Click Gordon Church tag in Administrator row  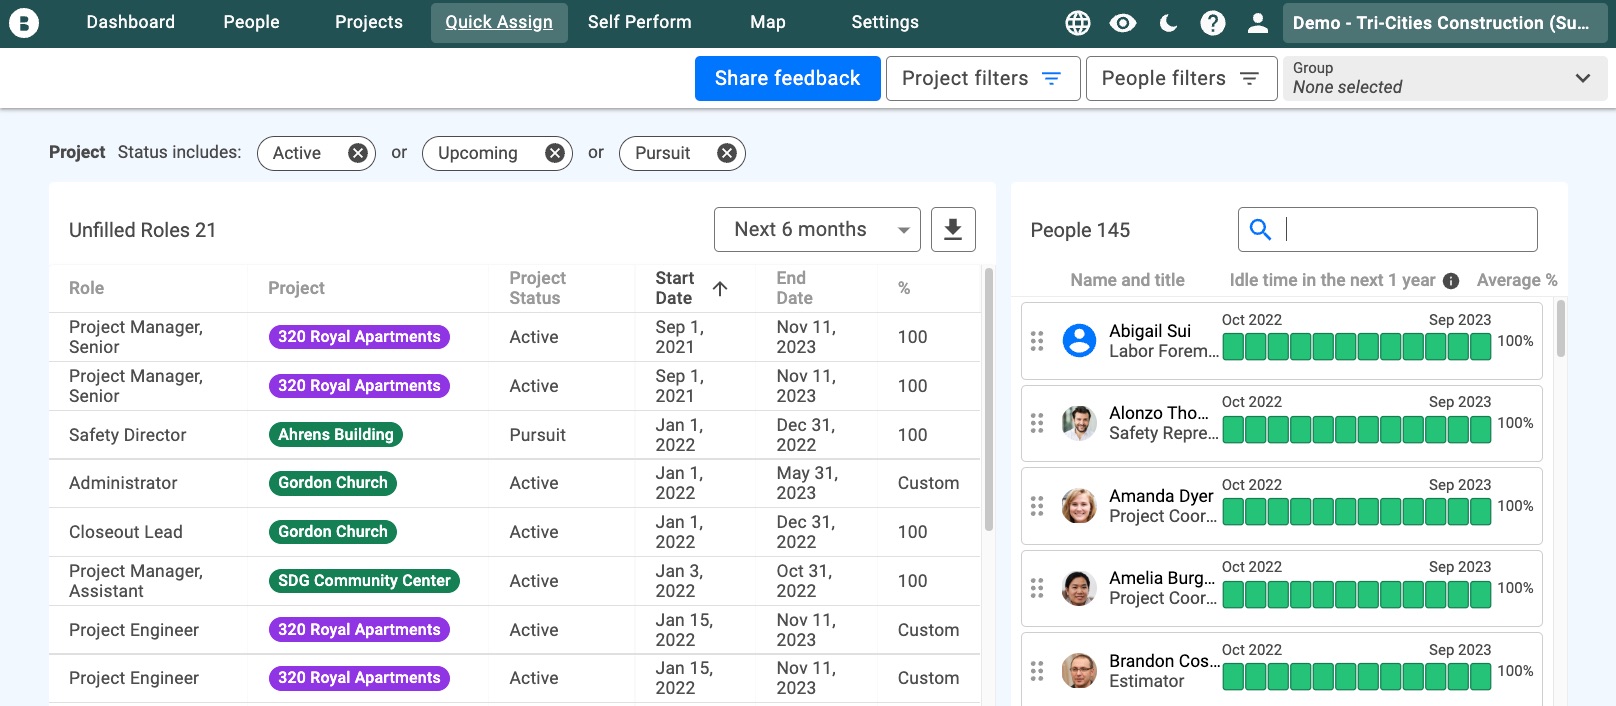pos(333,483)
